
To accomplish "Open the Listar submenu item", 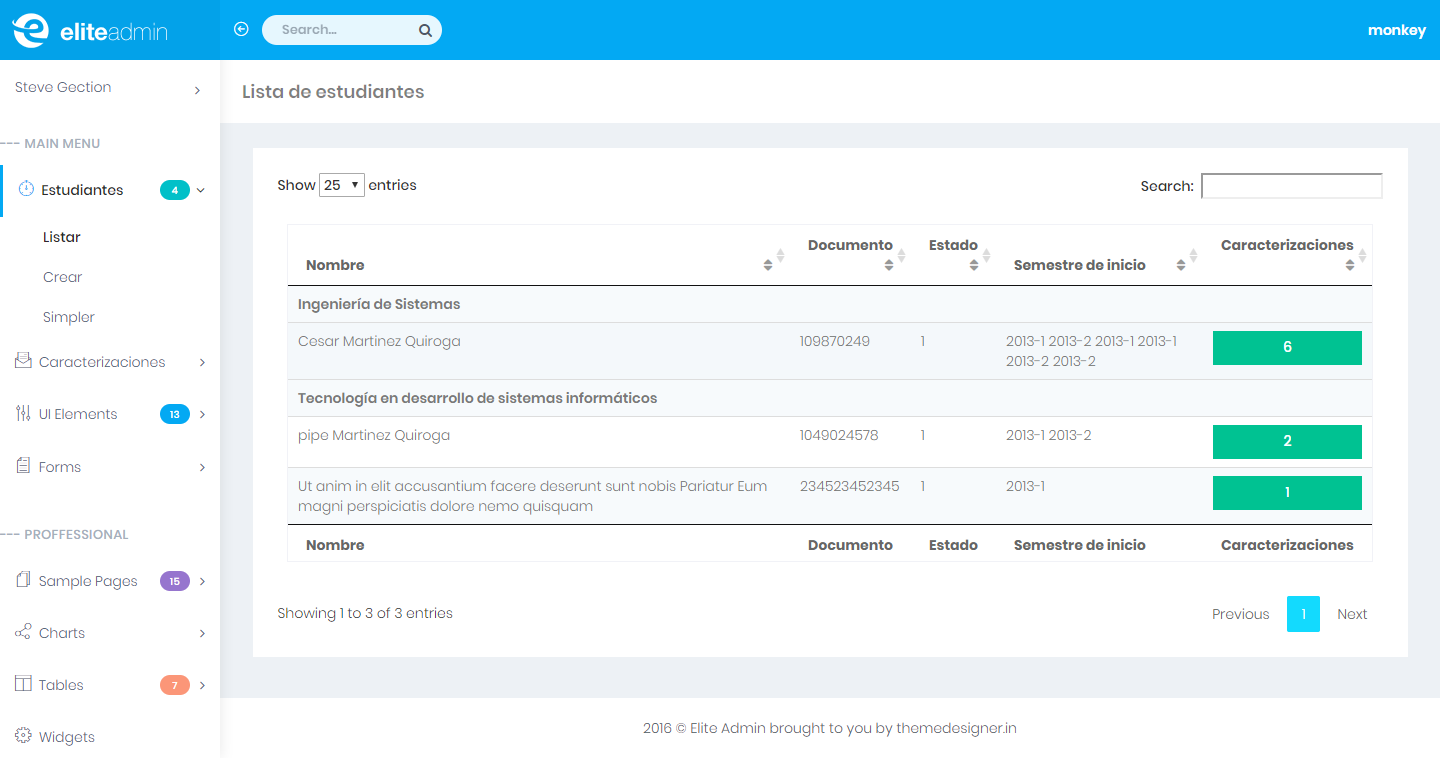I will [x=62, y=237].
